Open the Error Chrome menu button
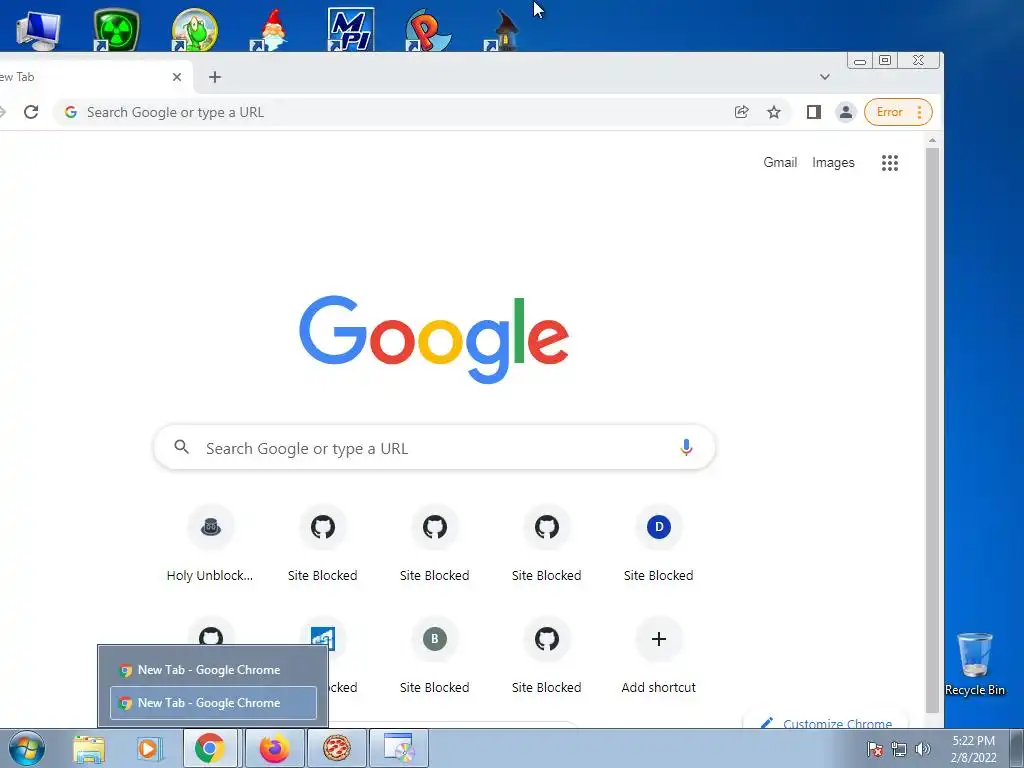 pos(898,112)
